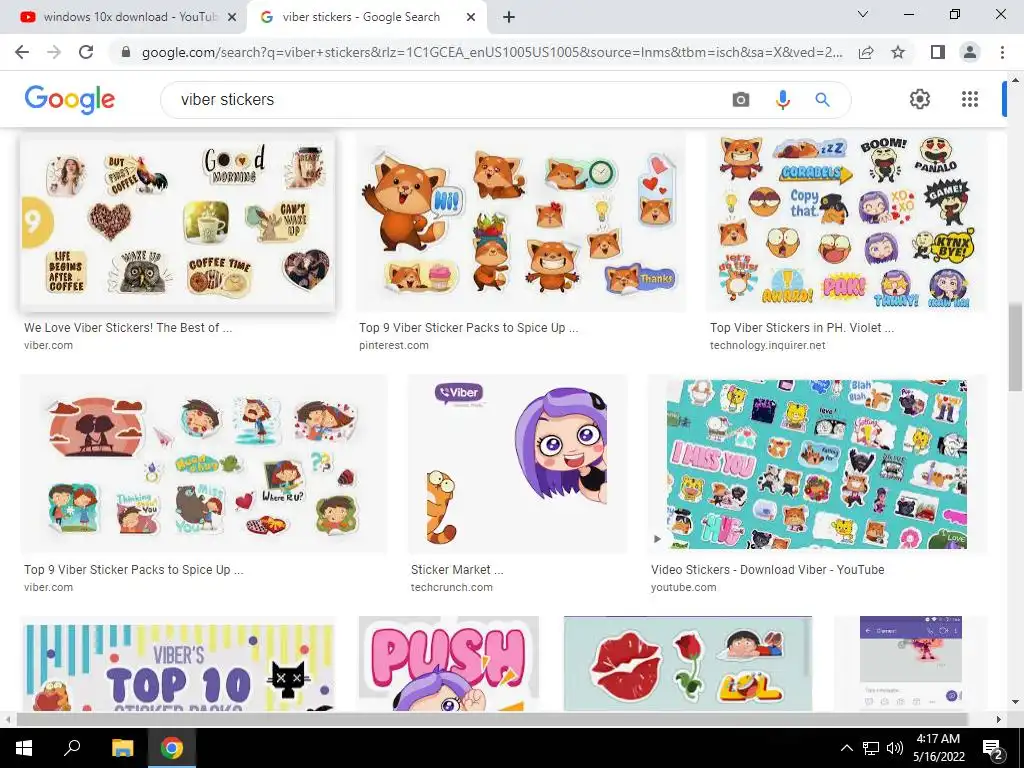Click the horizontal scrollbar left arrow

[8, 720]
